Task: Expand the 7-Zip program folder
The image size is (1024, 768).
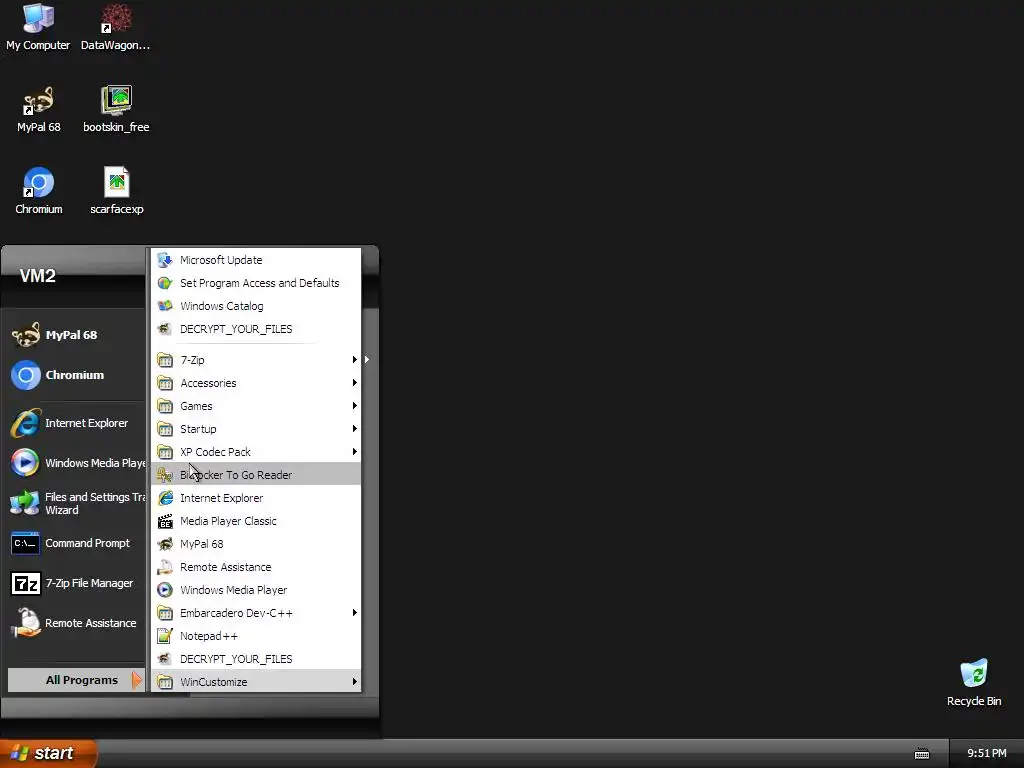Action: pyautogui.click(x=256, y=360)
